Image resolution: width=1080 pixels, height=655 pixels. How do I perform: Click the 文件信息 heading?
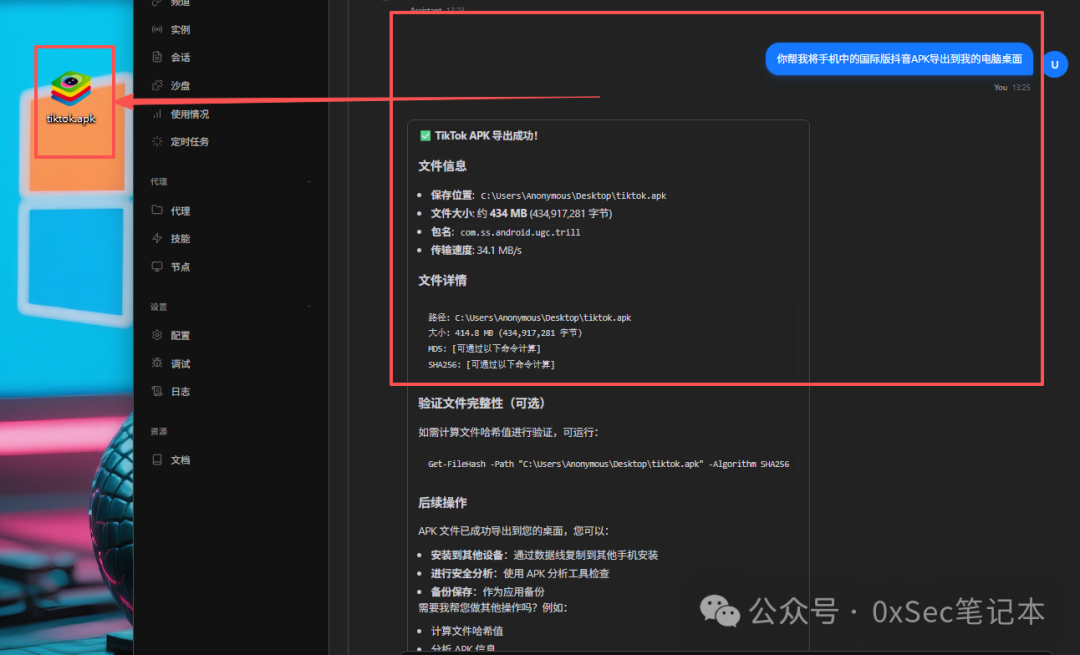(442, 166)
